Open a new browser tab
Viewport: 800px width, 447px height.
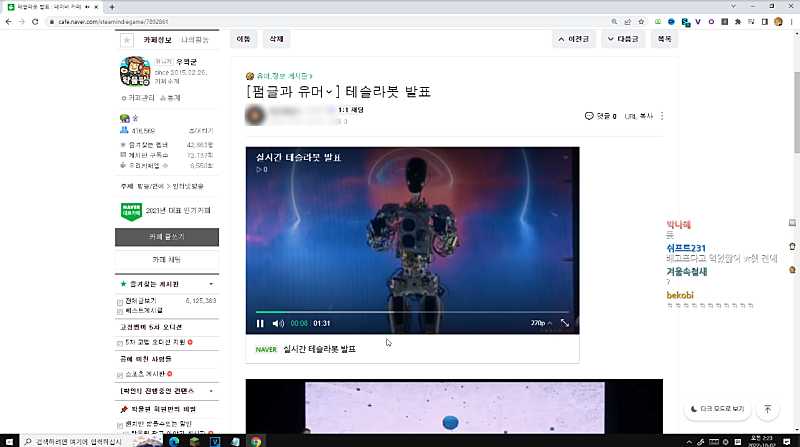click(112, 7)
